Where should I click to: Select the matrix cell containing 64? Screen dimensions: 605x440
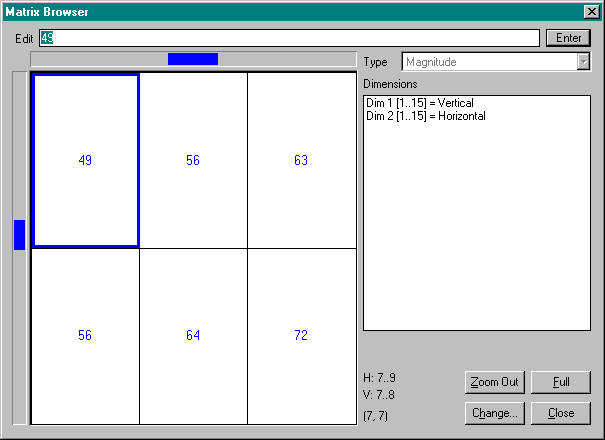[x=193, y=336]
